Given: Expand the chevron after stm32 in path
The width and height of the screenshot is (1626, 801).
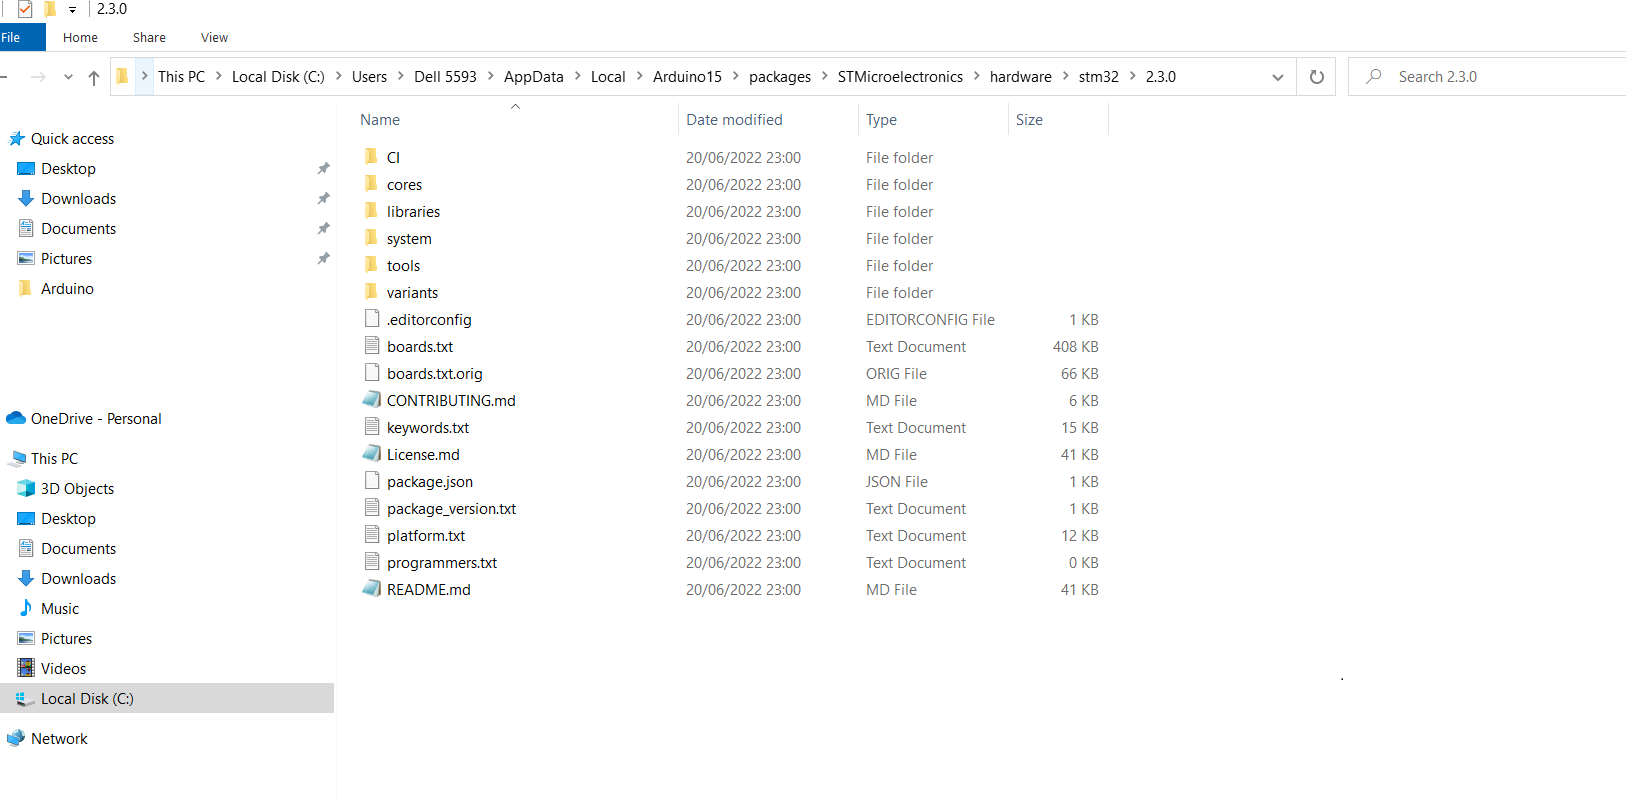Looking at the screenshot, I should click(1133, 76).
